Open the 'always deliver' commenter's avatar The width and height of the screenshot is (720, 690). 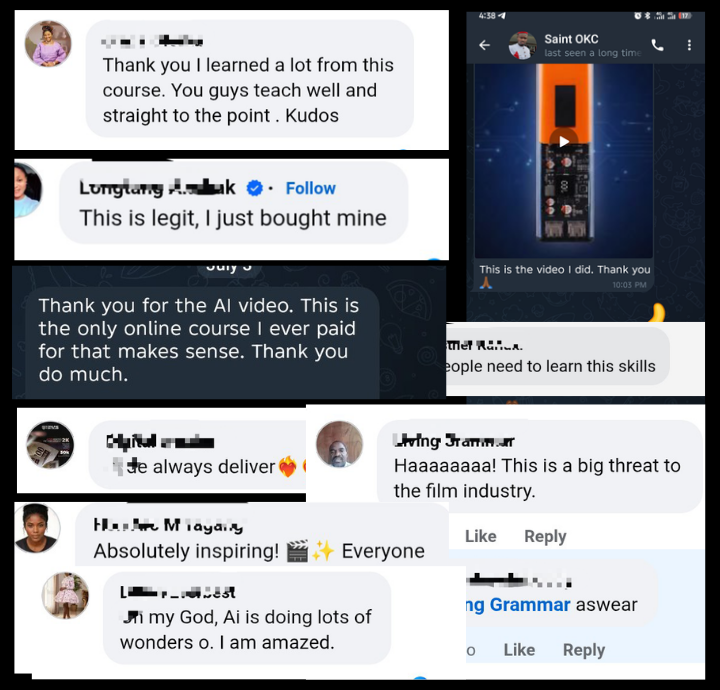coord(50,444)
